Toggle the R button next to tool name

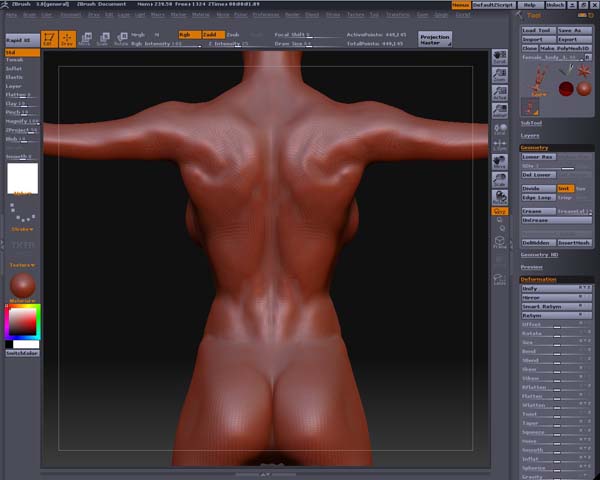click(588, 57)
